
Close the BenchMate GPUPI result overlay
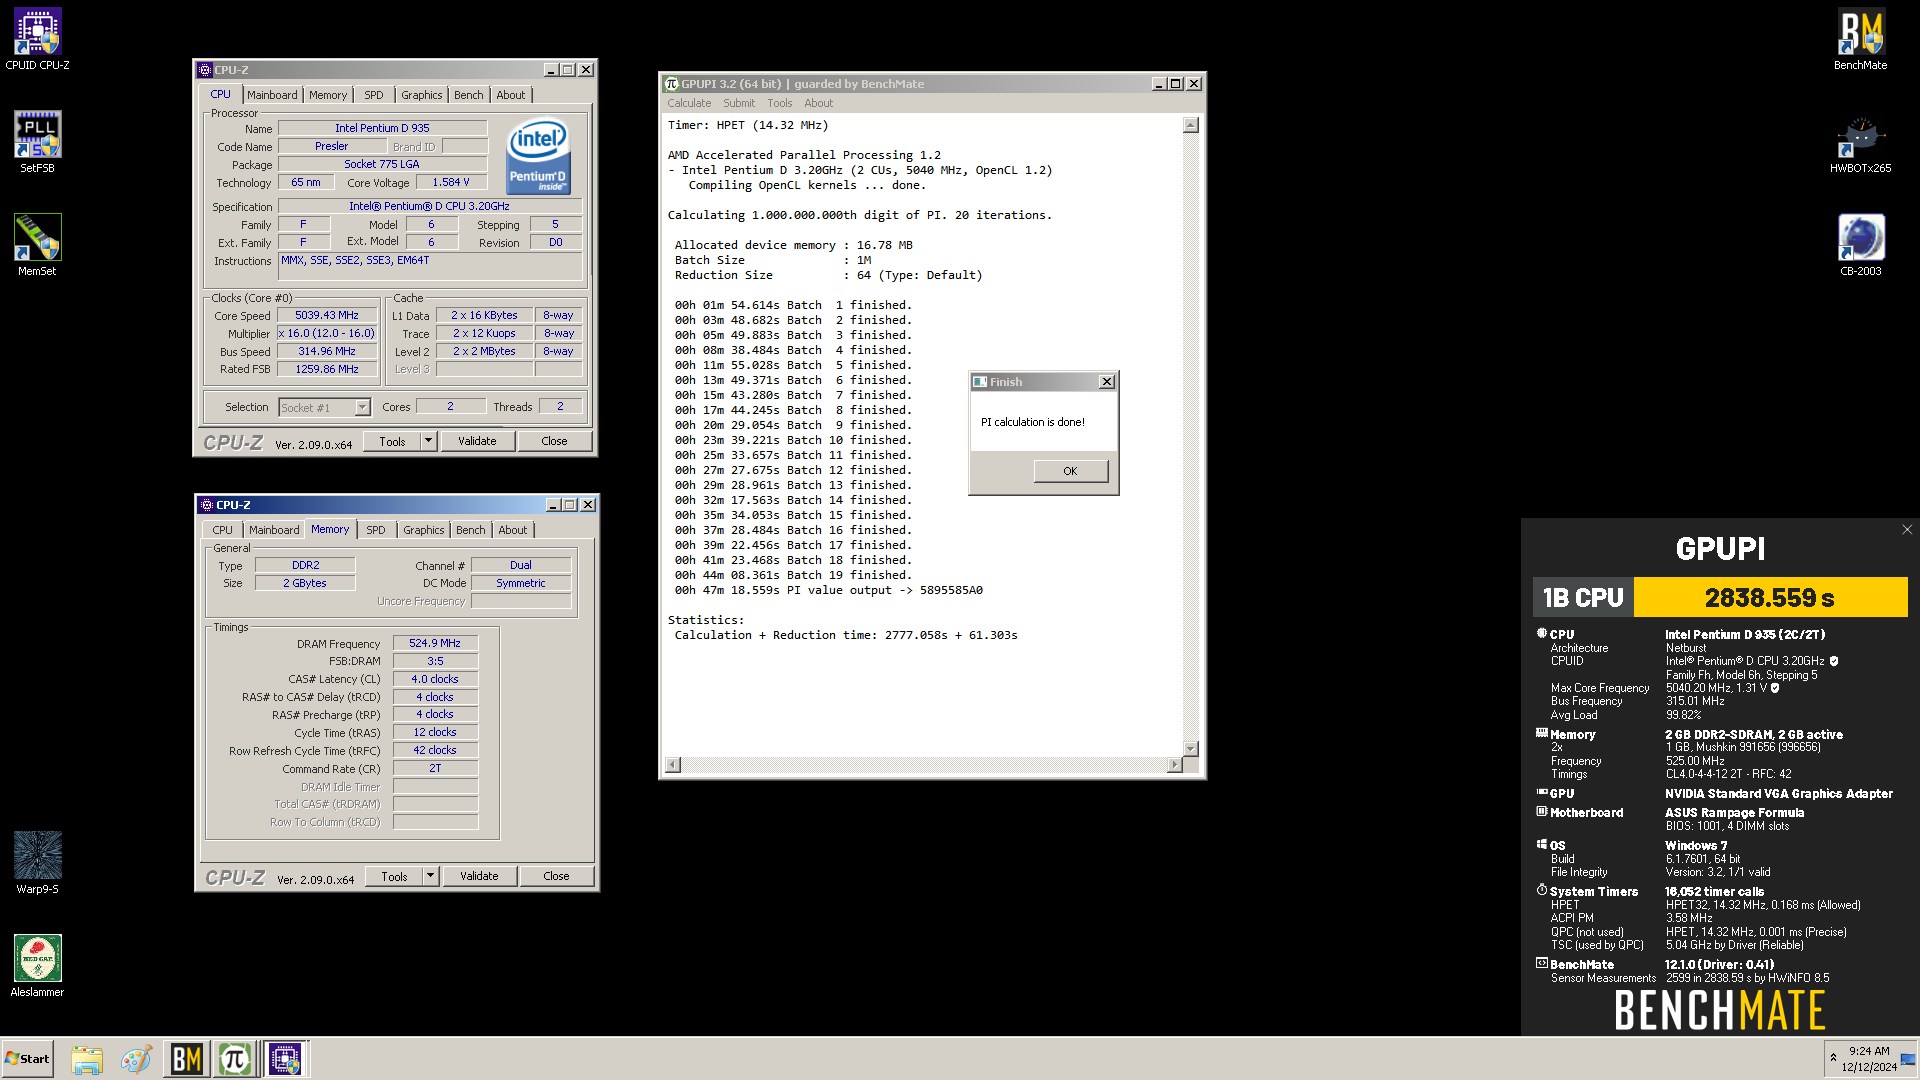(1906, 530)
